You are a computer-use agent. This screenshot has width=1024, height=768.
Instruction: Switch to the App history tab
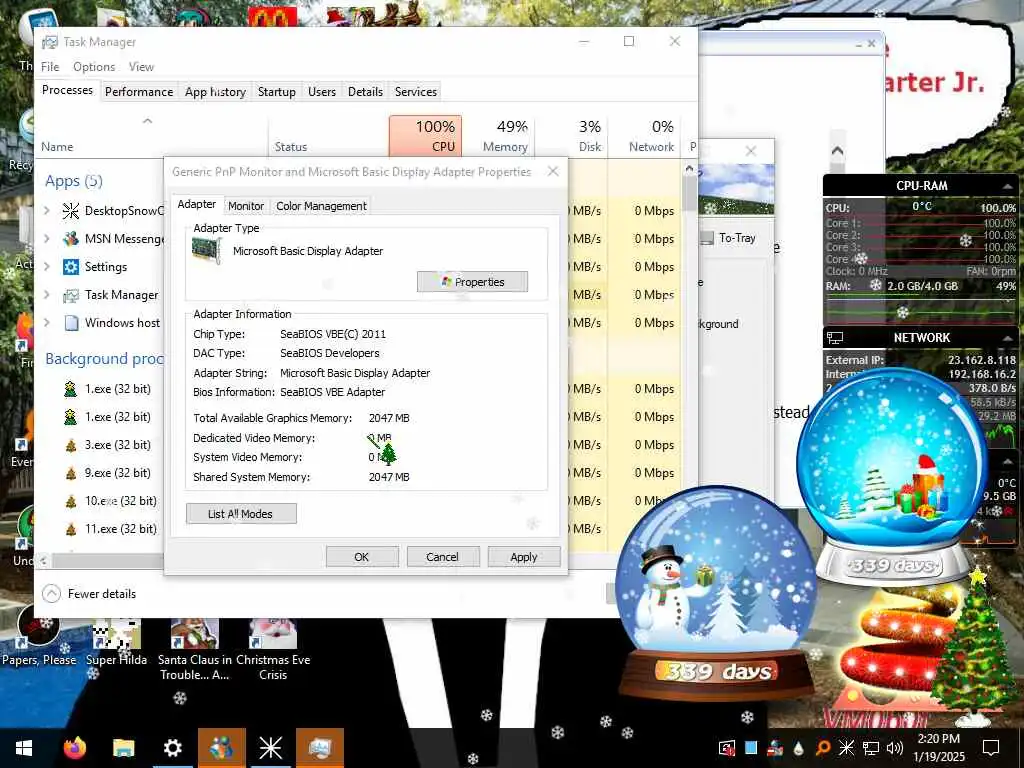click(x=215, y=92)
